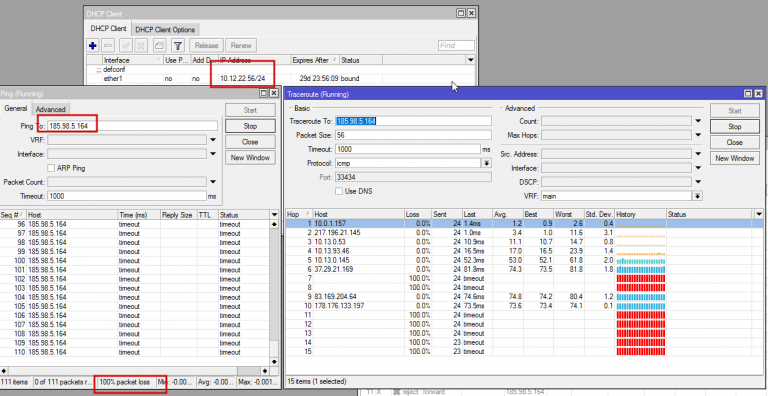The image size is (768, 396).
Task: Sort DHCP table by Interface column
Action: pyautogui.click(x=132, y=60)
